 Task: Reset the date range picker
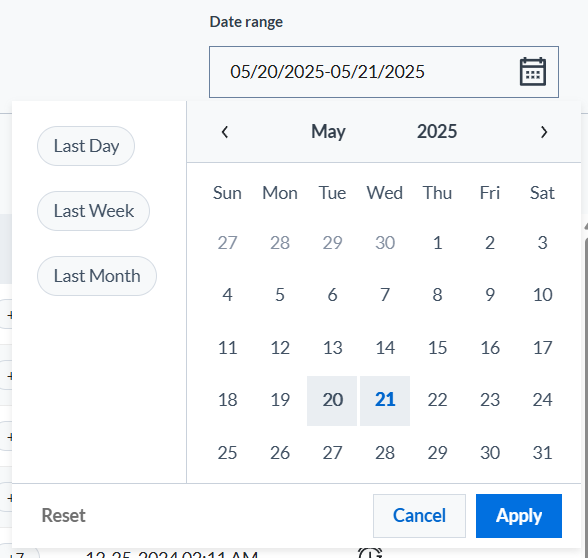(63, 516)
